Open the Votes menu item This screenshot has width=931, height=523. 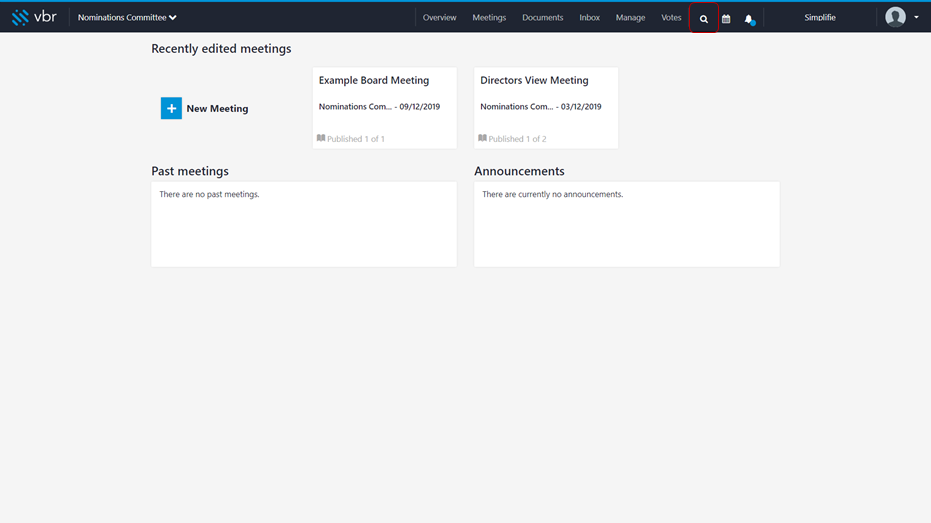coord(672,17)
